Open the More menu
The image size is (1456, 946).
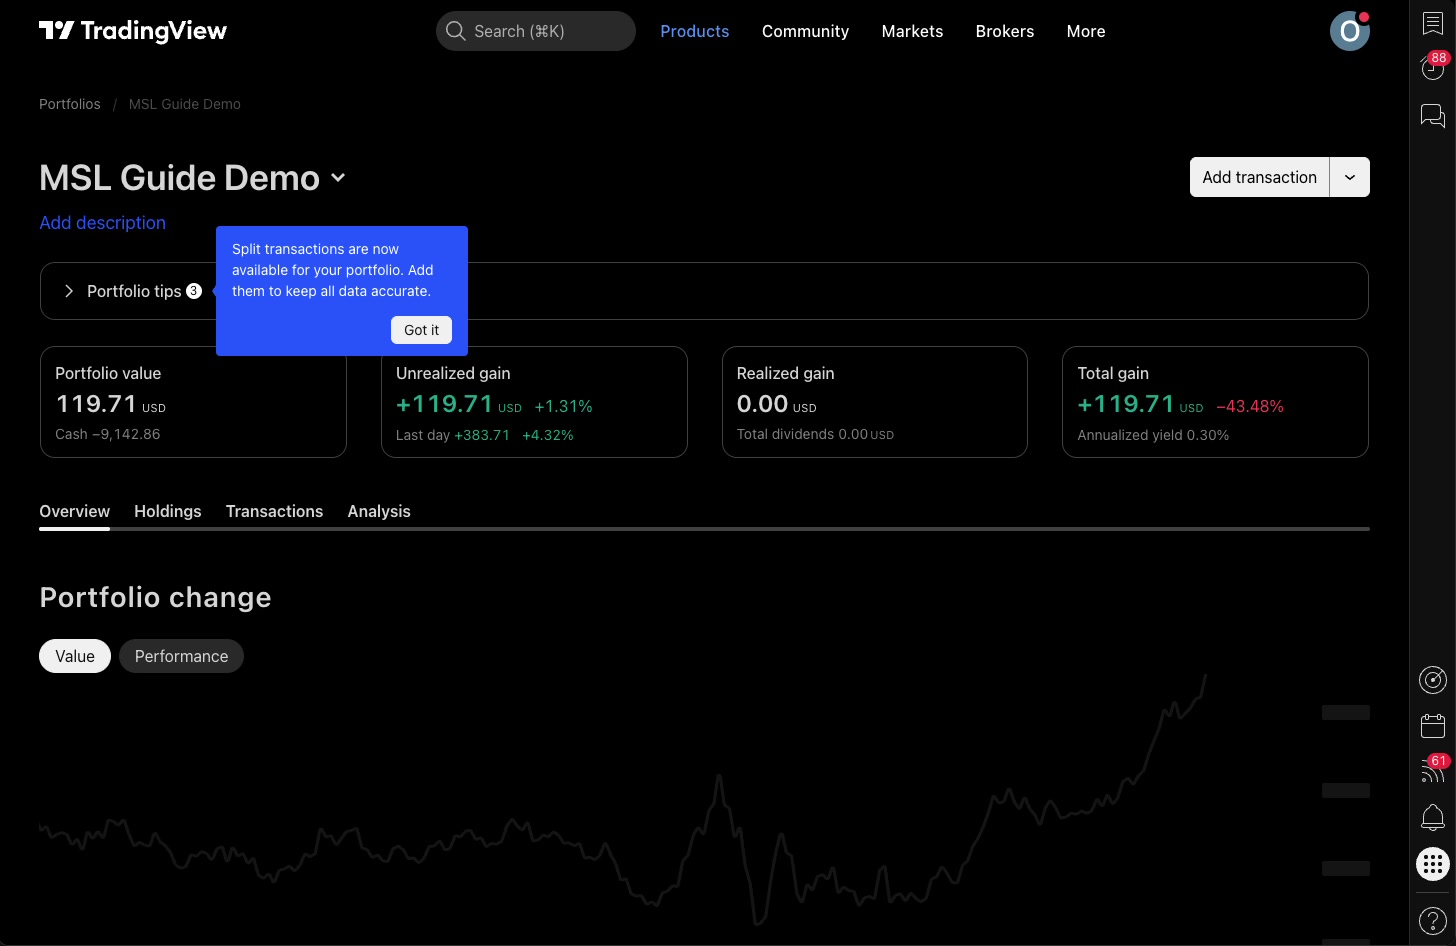coord(1086,31)
